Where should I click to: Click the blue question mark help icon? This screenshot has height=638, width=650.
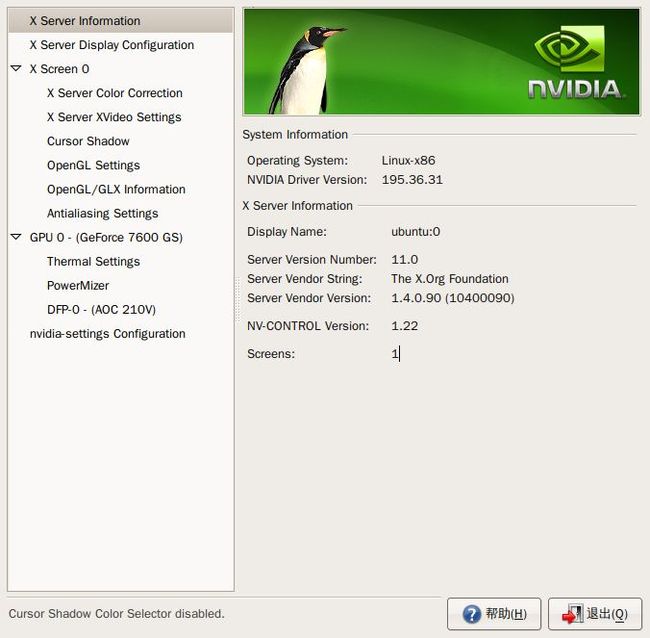click(472, 614)
